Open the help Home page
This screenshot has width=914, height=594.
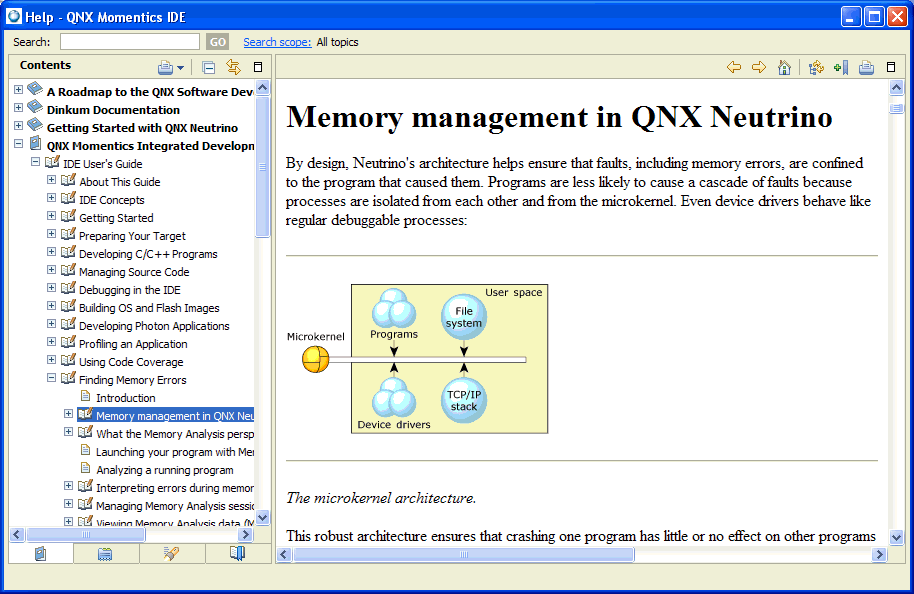[784, 67]
